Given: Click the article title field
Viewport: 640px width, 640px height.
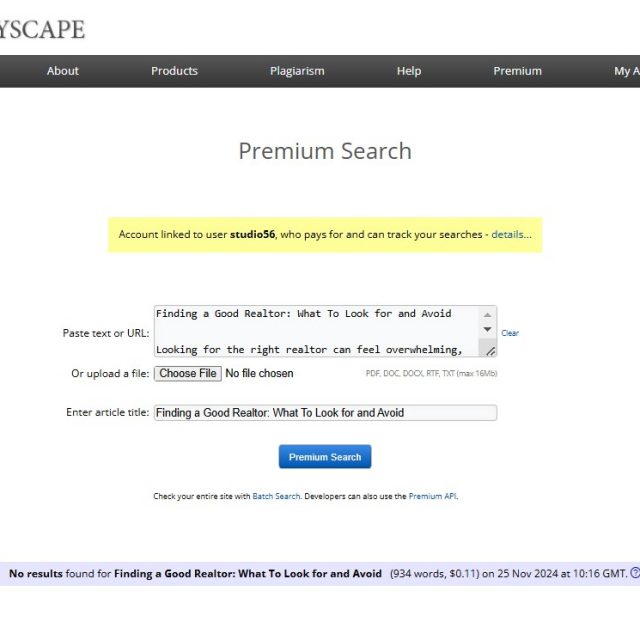Looking at the screenshot, I should pos(325,413).
